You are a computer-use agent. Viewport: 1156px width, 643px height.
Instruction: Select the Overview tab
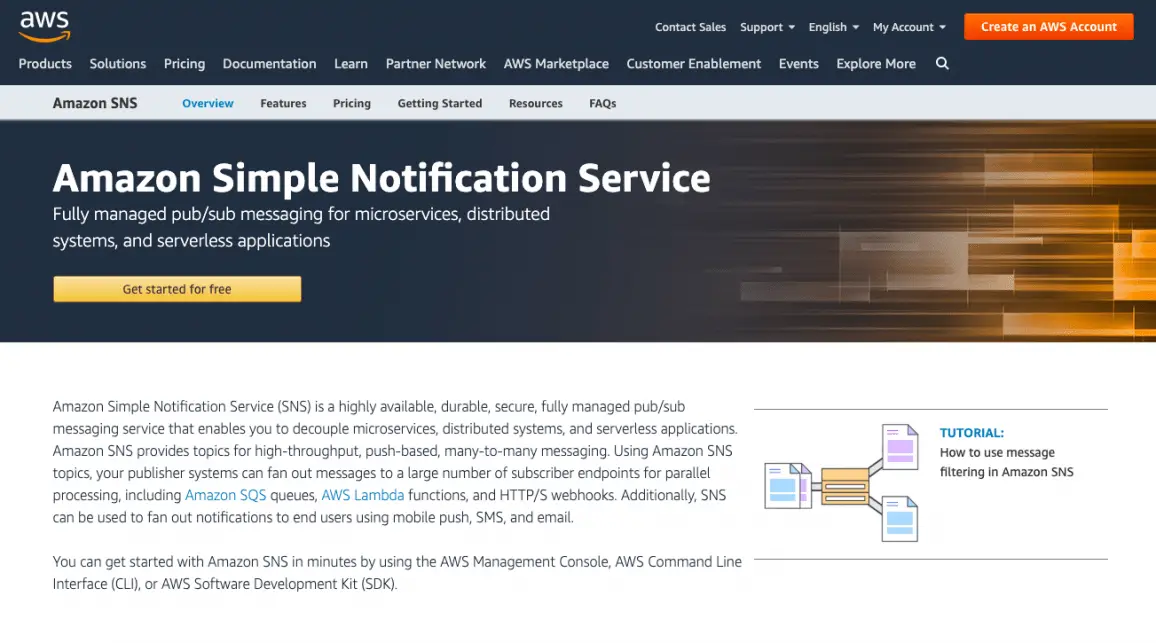tap(208, 103)
